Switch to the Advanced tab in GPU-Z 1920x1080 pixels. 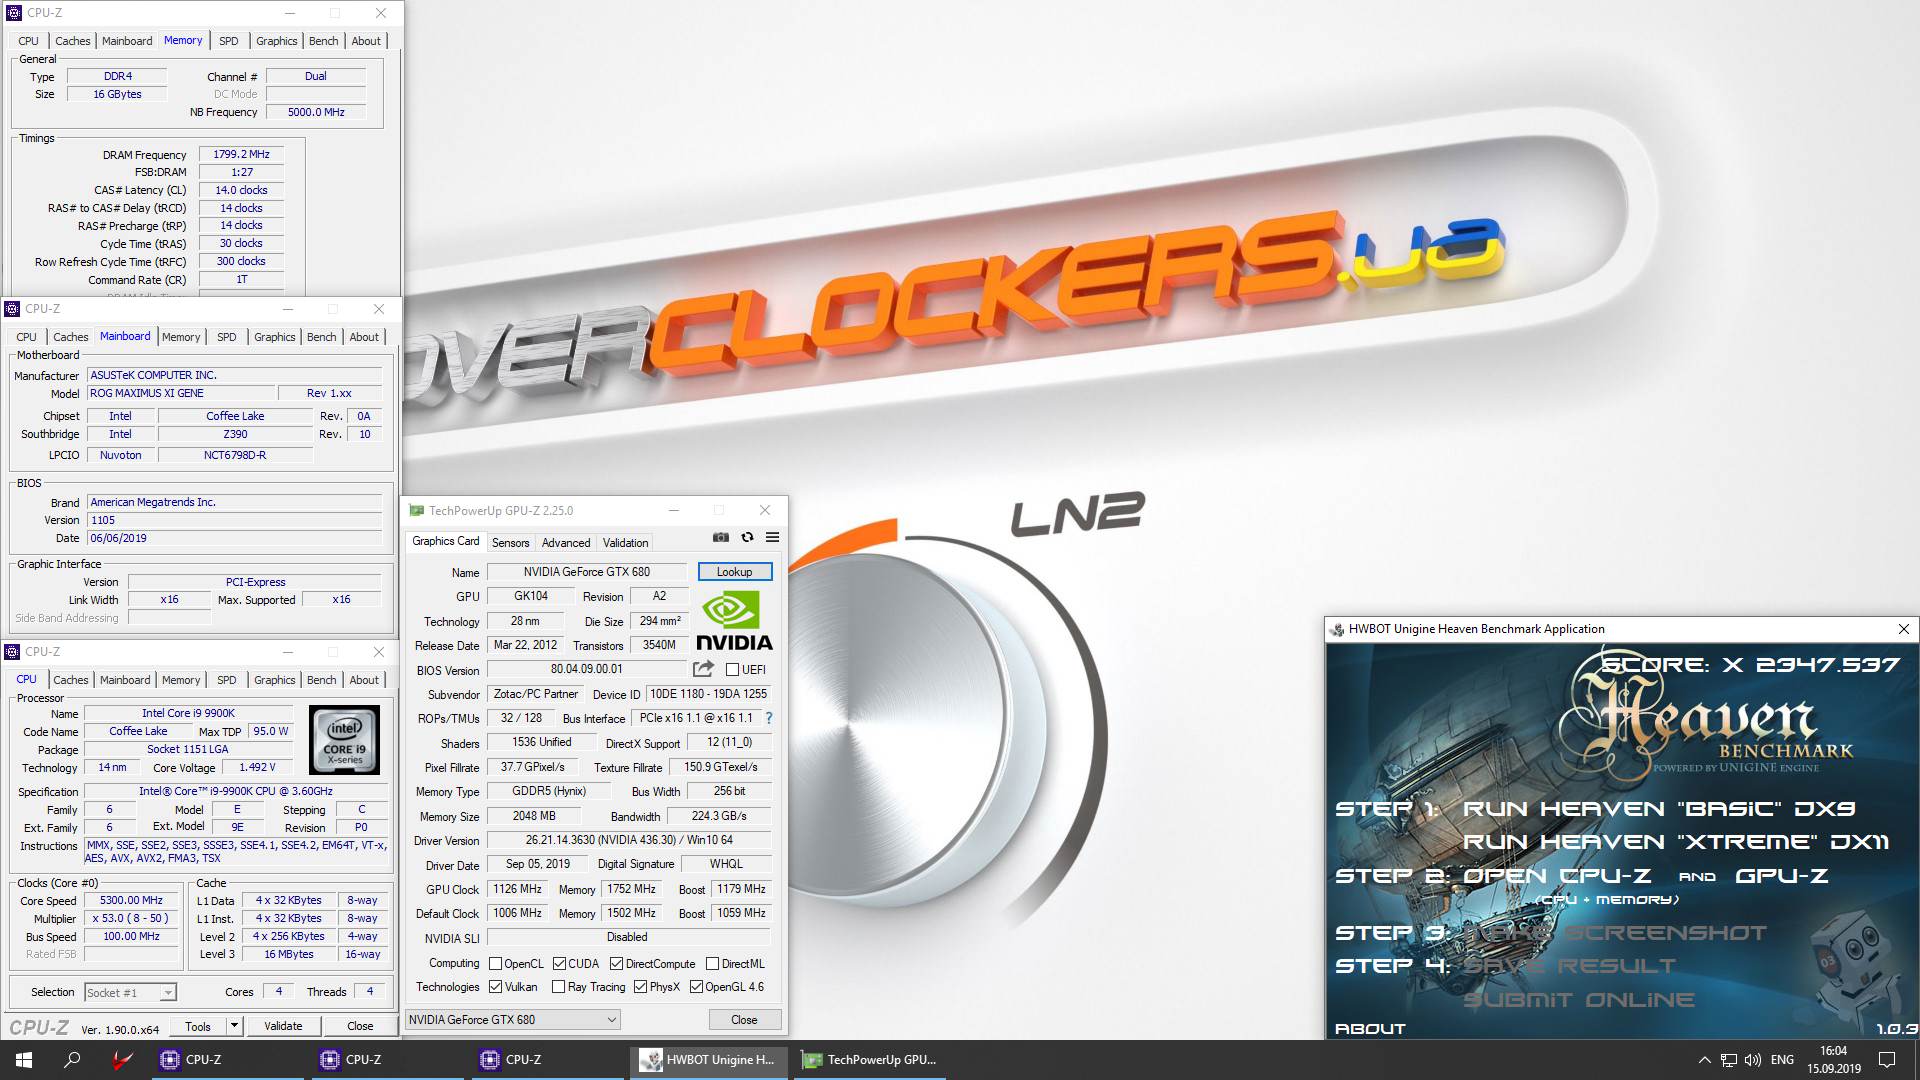(566, 543)
